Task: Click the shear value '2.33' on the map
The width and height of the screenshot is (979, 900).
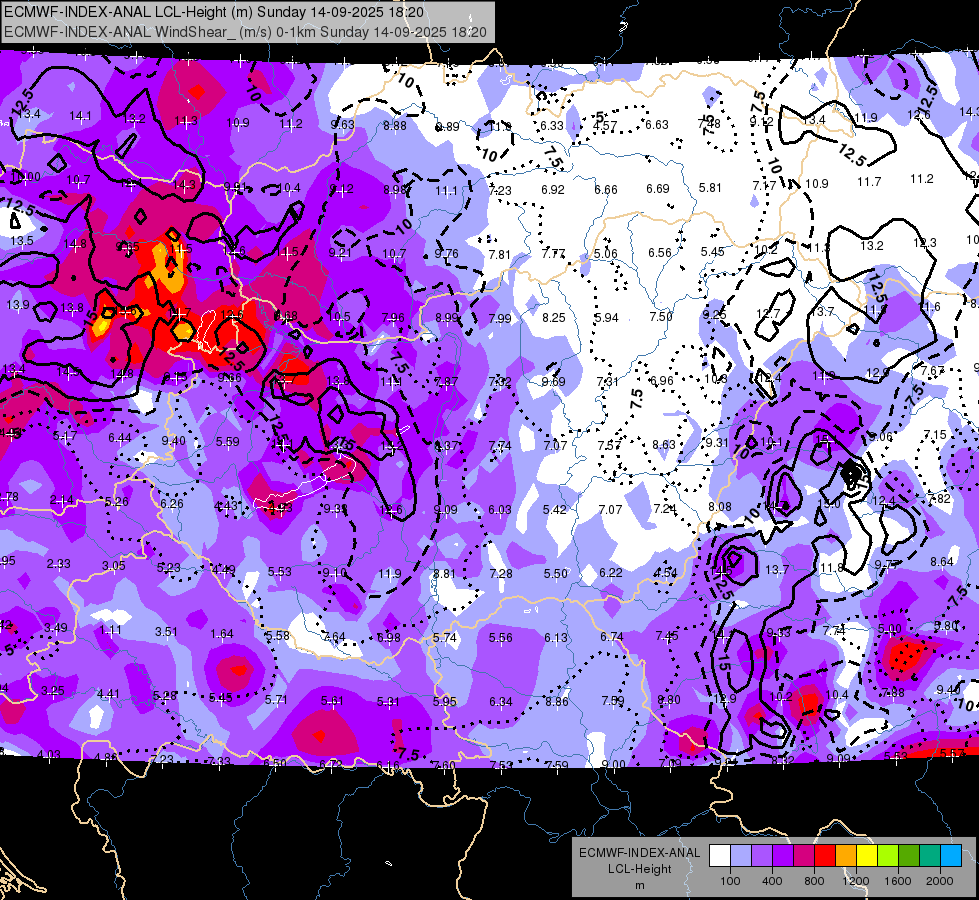Action: pyautogui.click(x=59, y=563)
